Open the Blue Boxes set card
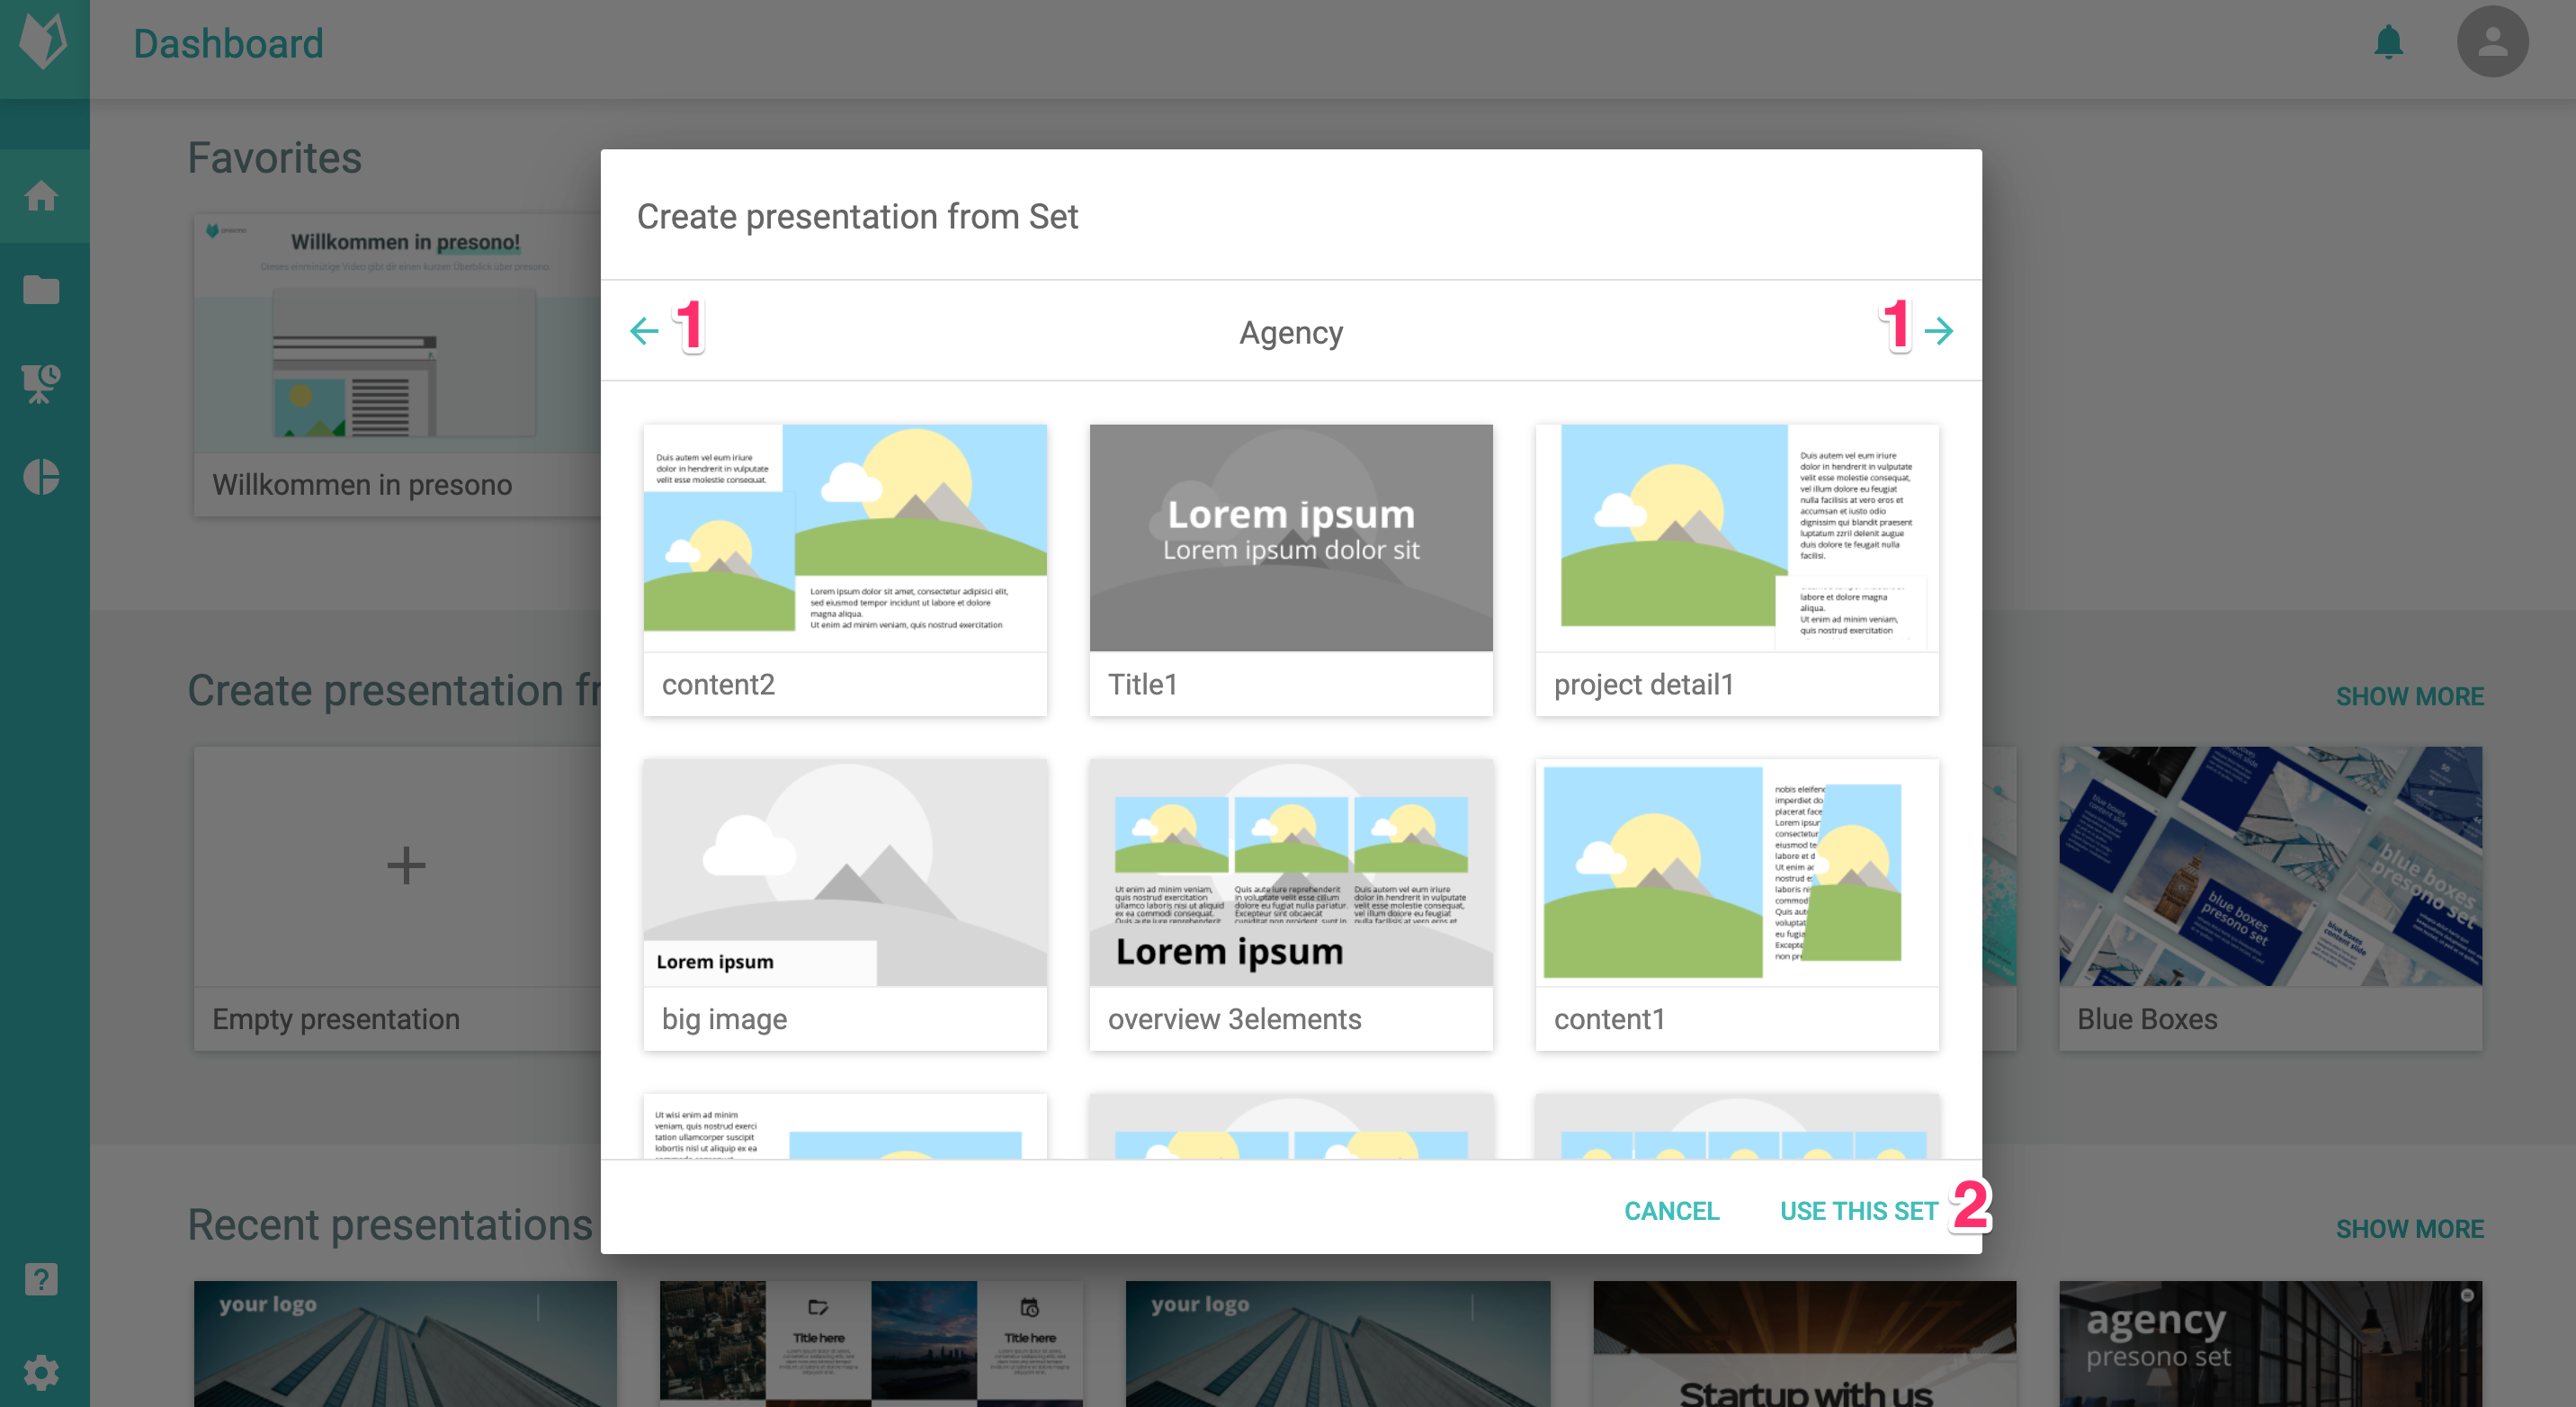 2270,898
